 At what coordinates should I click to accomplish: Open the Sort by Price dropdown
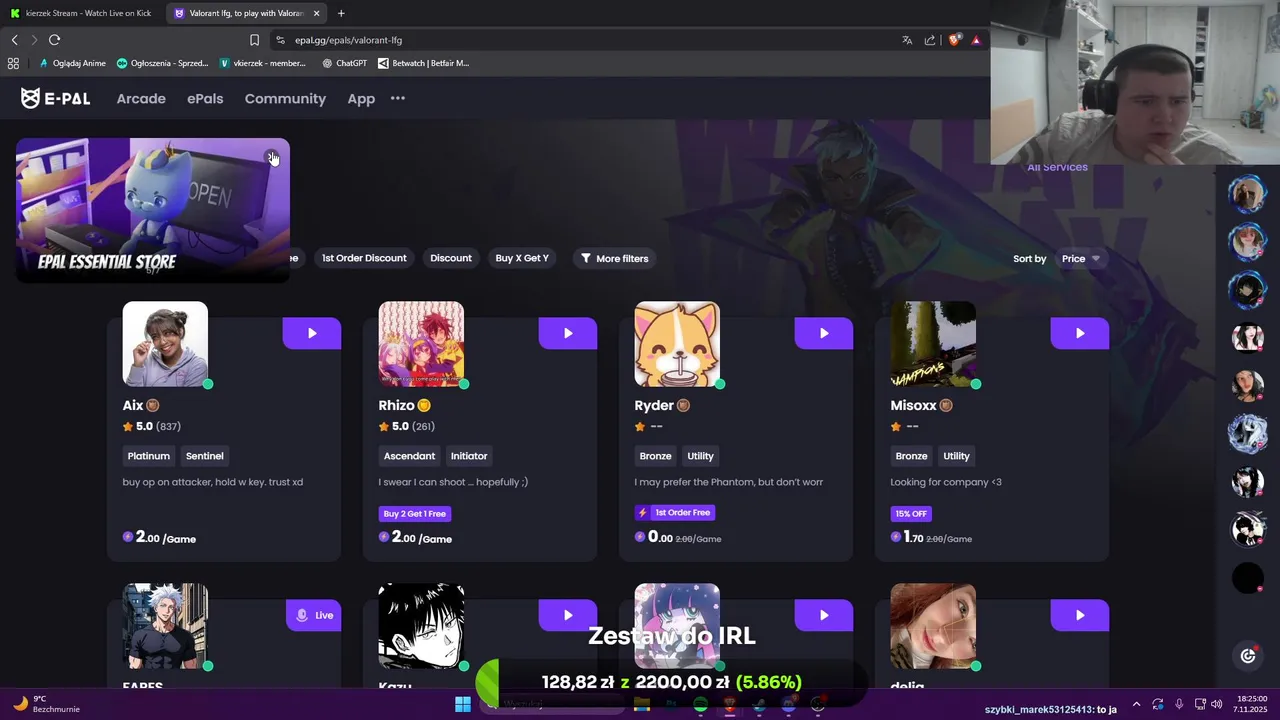pos(1080,258)
